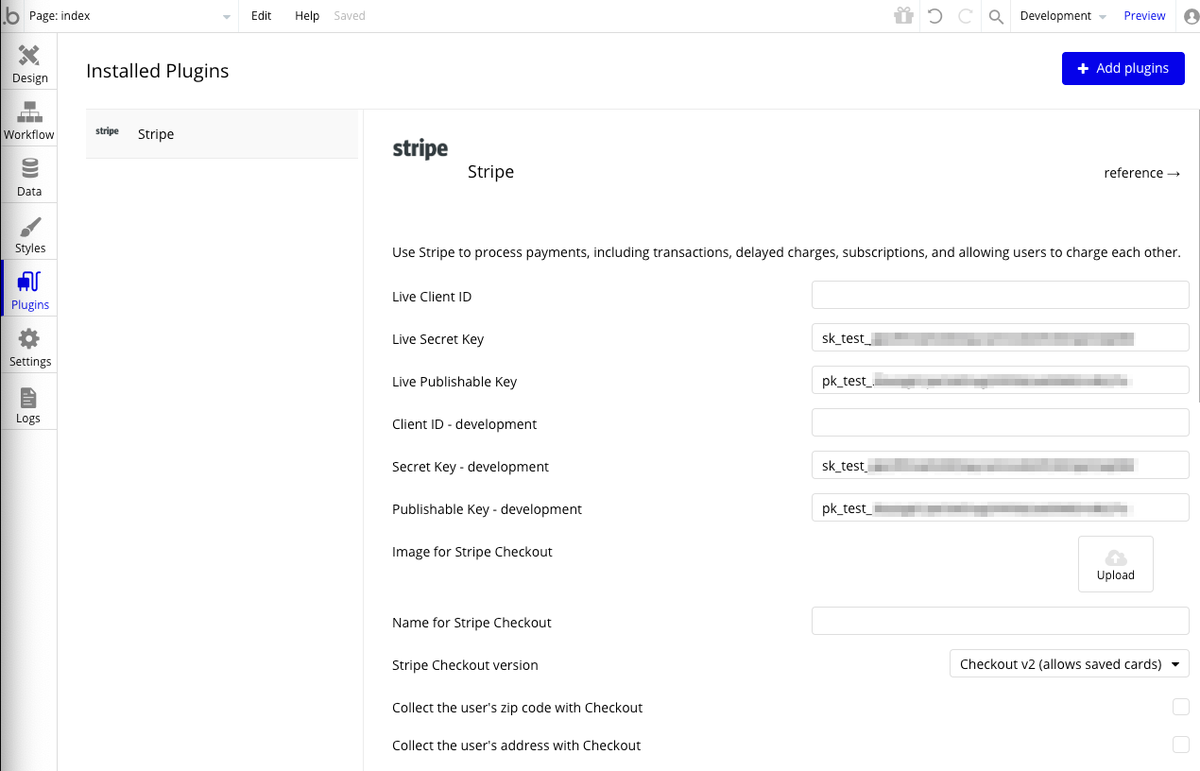
Task: Click the Live Client ID field
Action: tap(1000, 296)
